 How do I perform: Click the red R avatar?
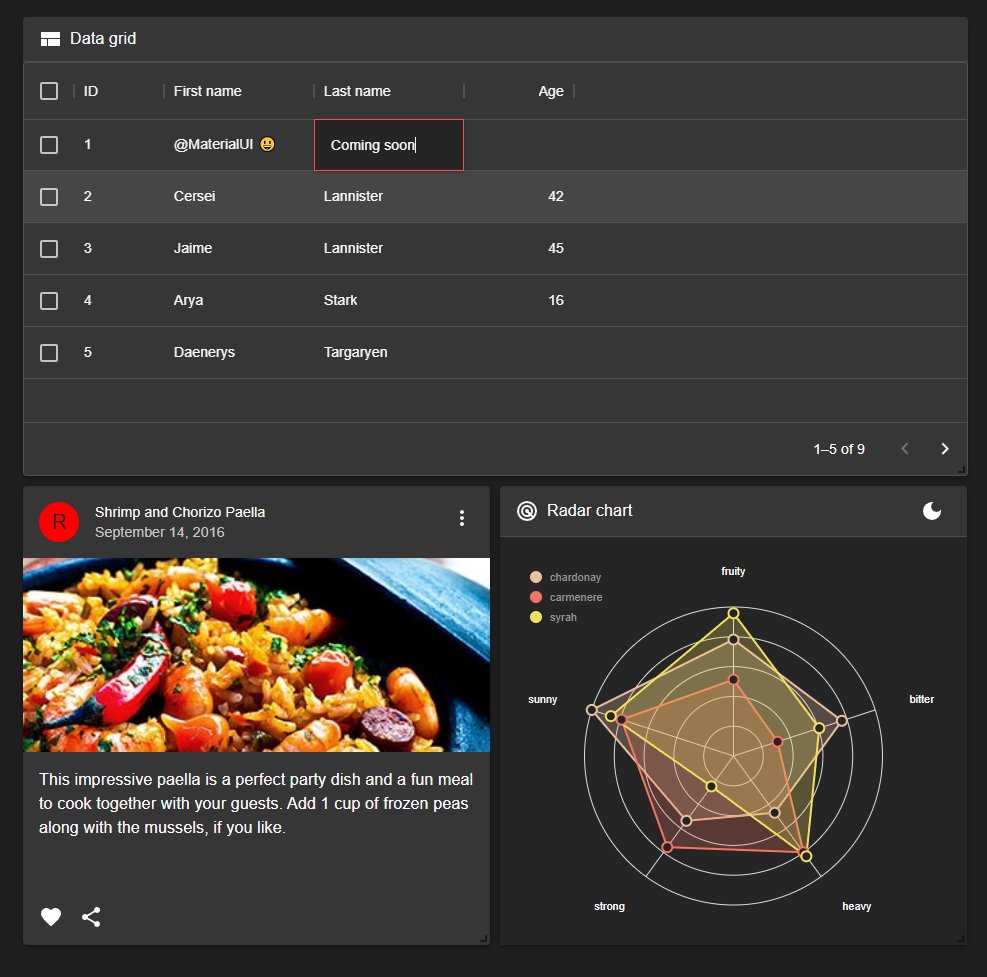(59, 522)
